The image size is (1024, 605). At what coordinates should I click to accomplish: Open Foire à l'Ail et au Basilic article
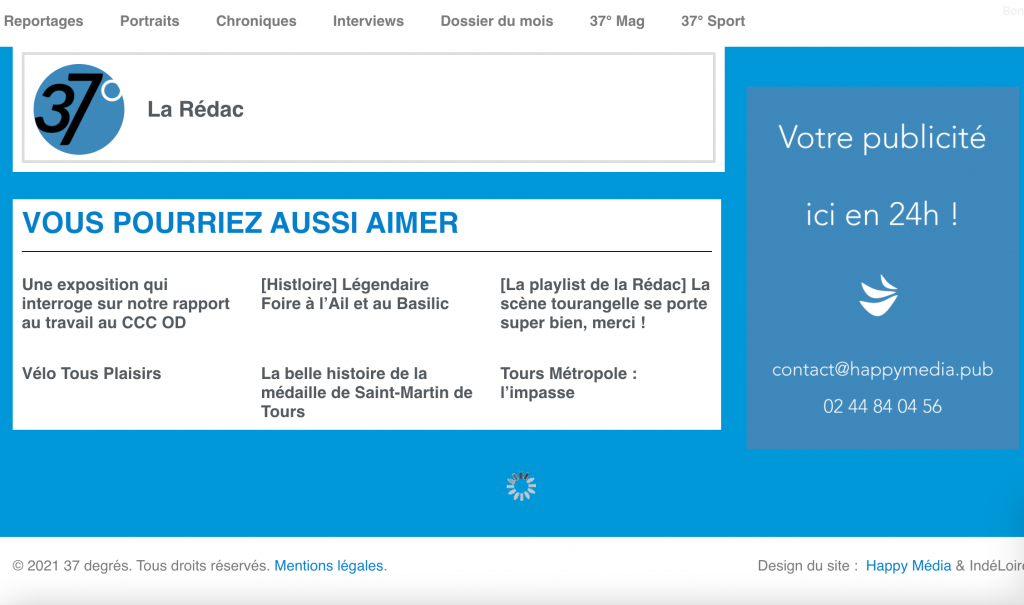(x=355, y=294)
